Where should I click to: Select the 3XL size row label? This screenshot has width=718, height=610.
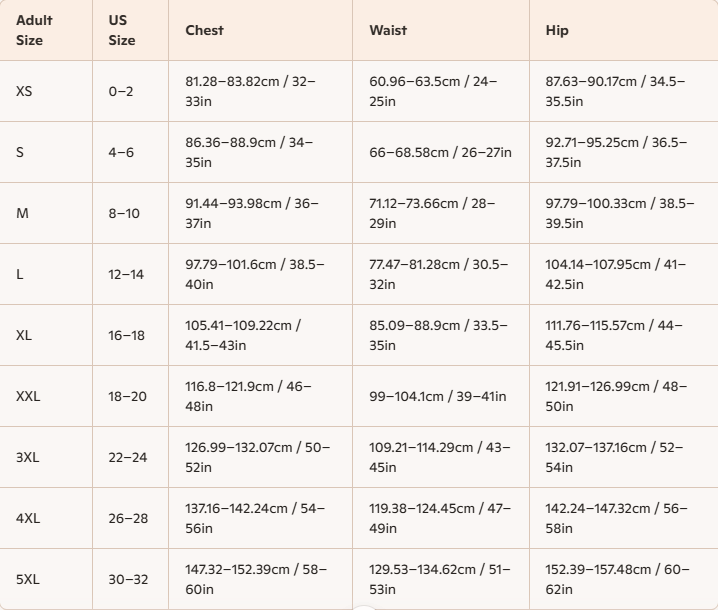(28, 457)
